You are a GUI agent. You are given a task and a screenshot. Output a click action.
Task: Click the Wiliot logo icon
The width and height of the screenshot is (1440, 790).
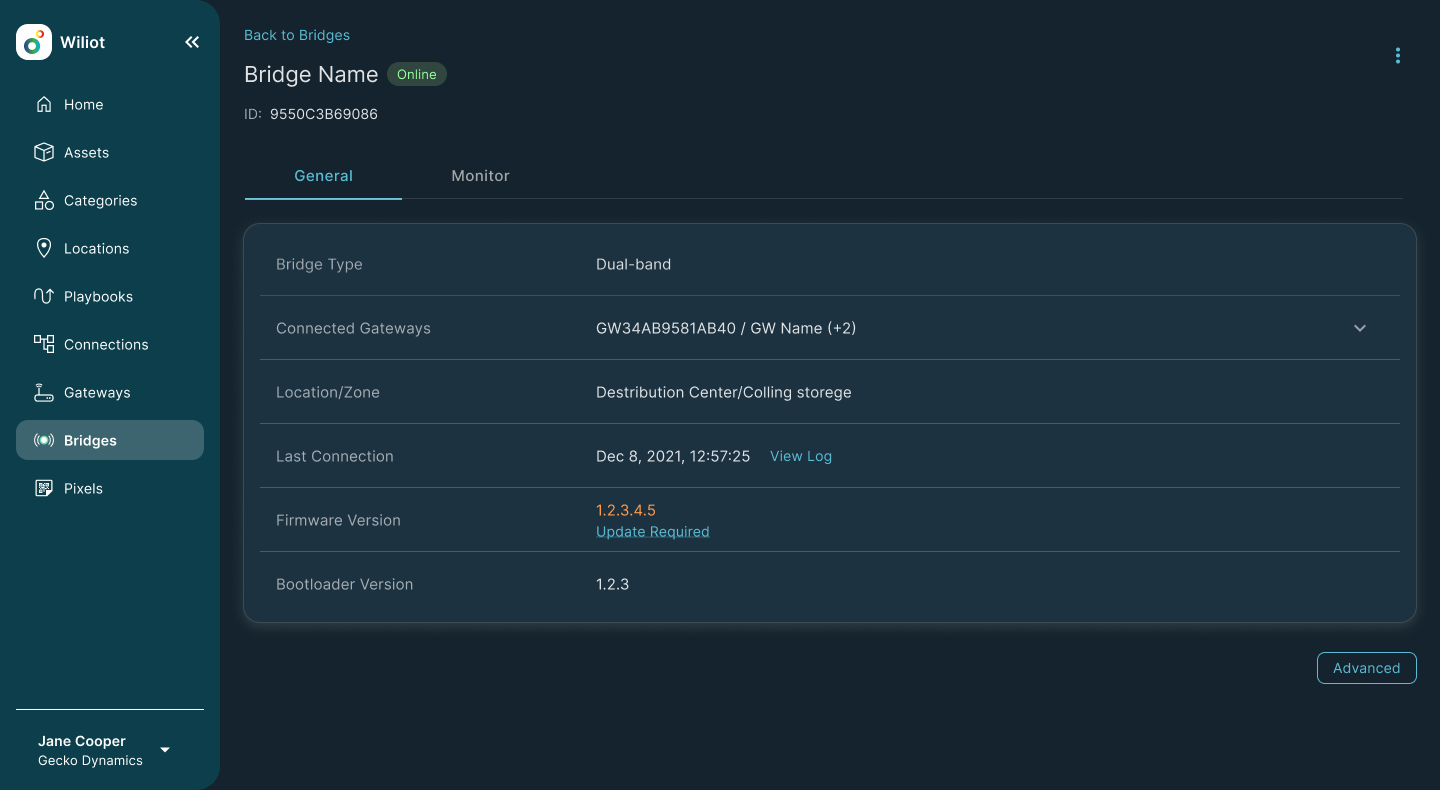(x=34, y=42)
